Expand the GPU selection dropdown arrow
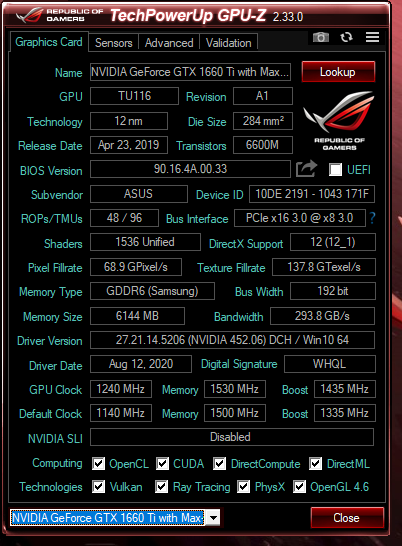The height and width of the screenshot is (546, 402). [212, 517]
